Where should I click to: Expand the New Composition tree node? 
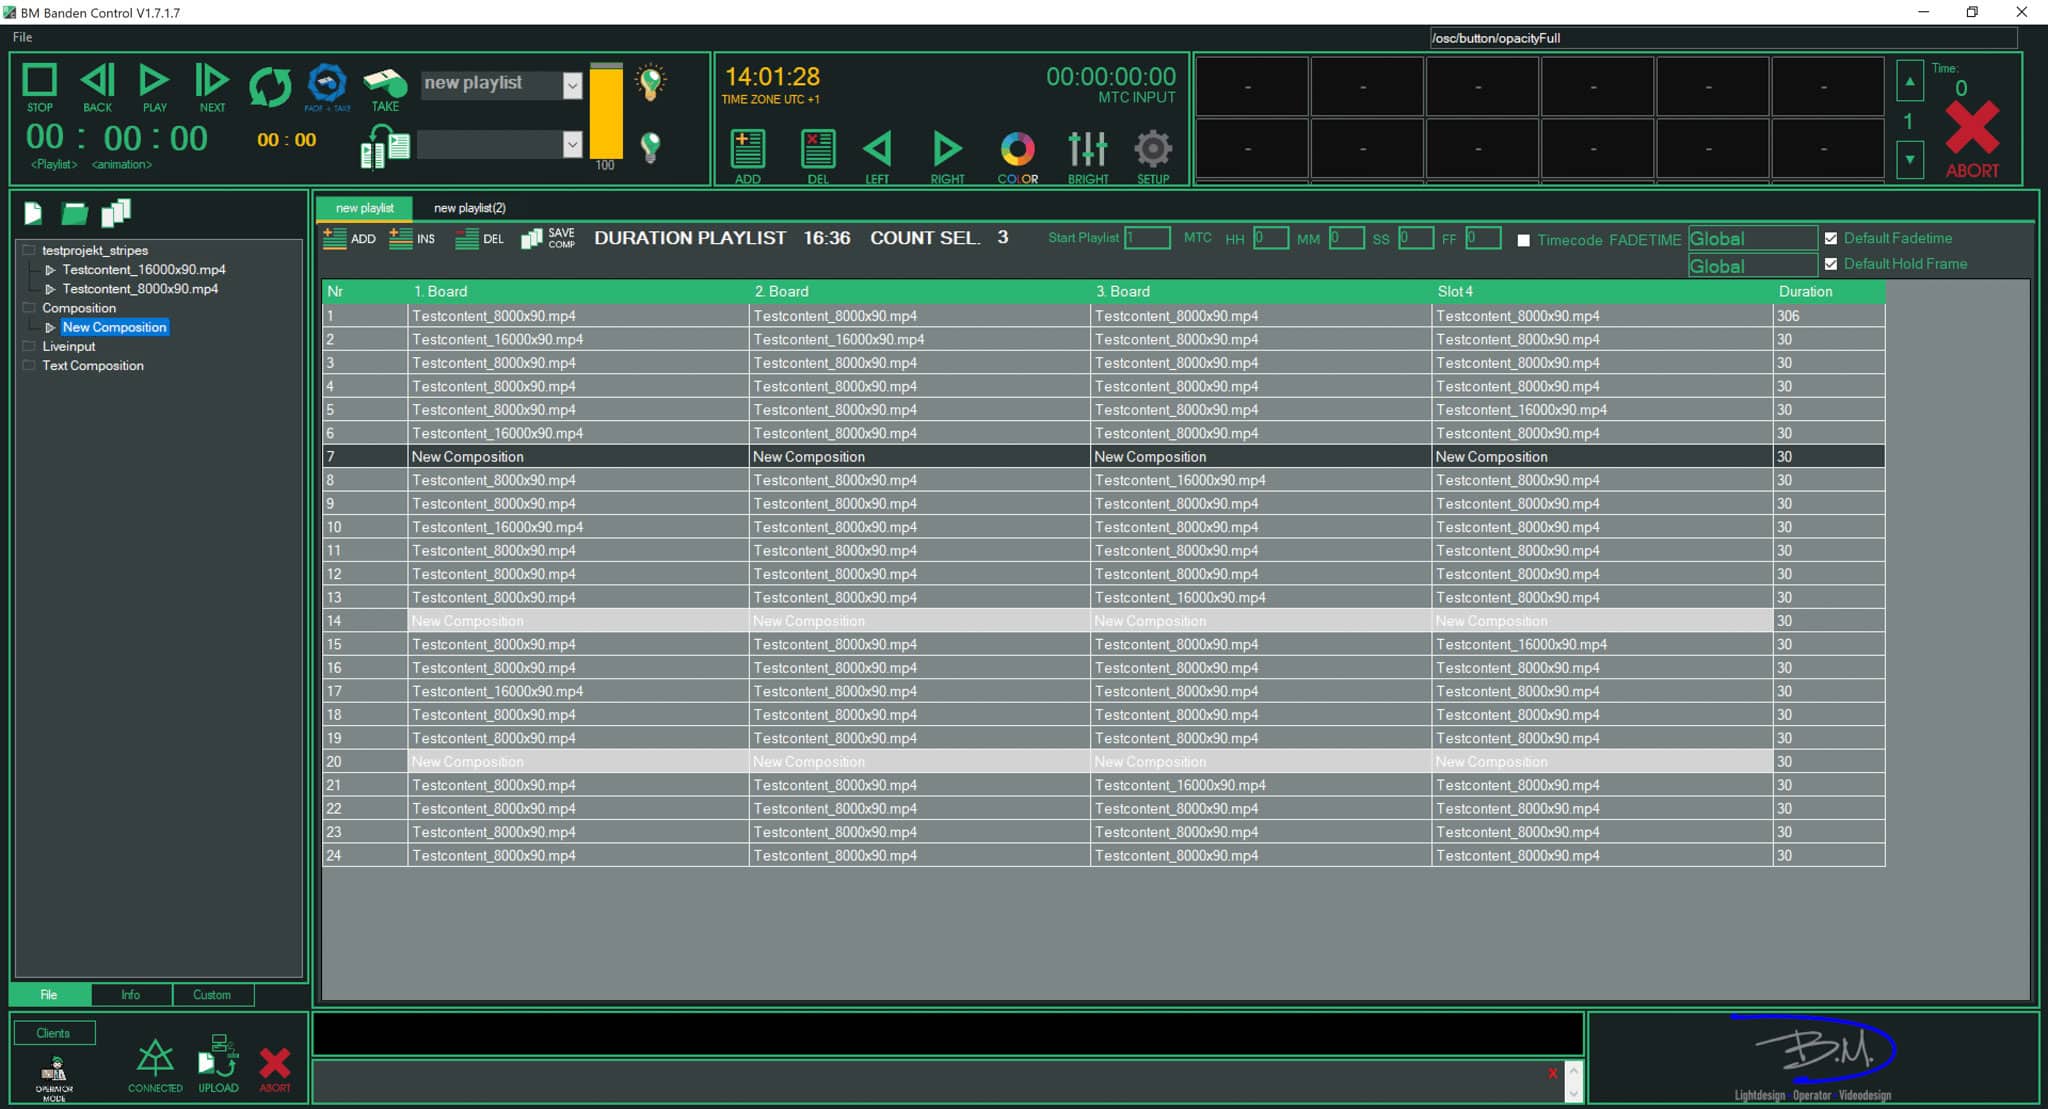click(50, 327)
